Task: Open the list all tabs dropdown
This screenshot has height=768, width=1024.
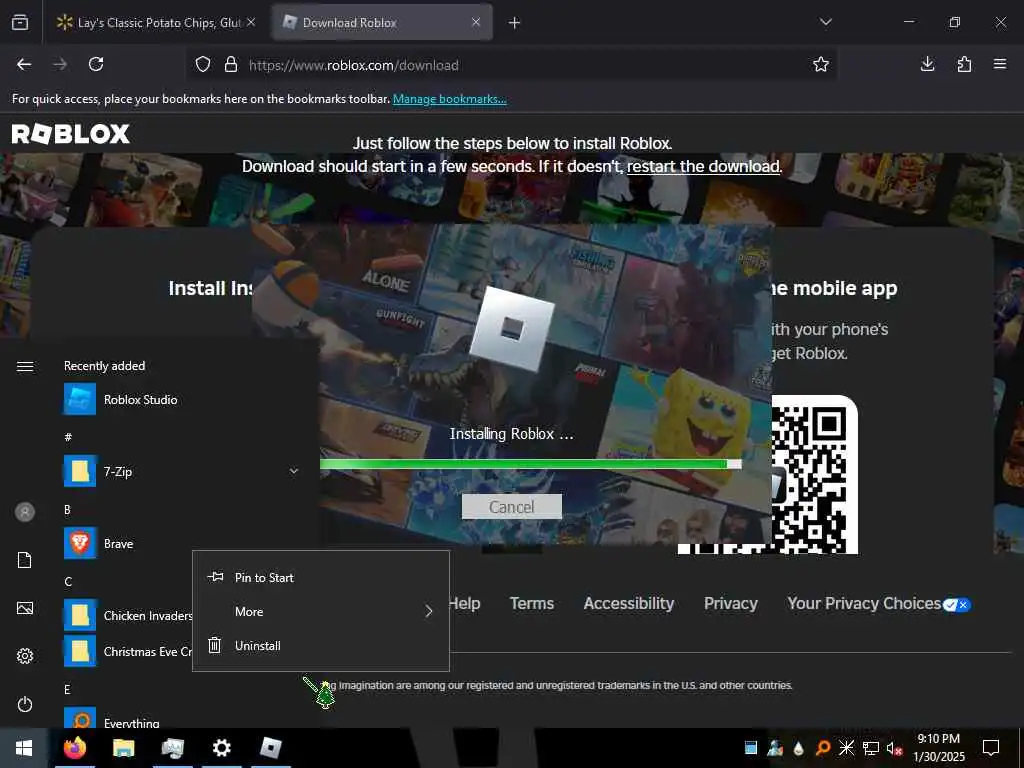Action: 825,22
